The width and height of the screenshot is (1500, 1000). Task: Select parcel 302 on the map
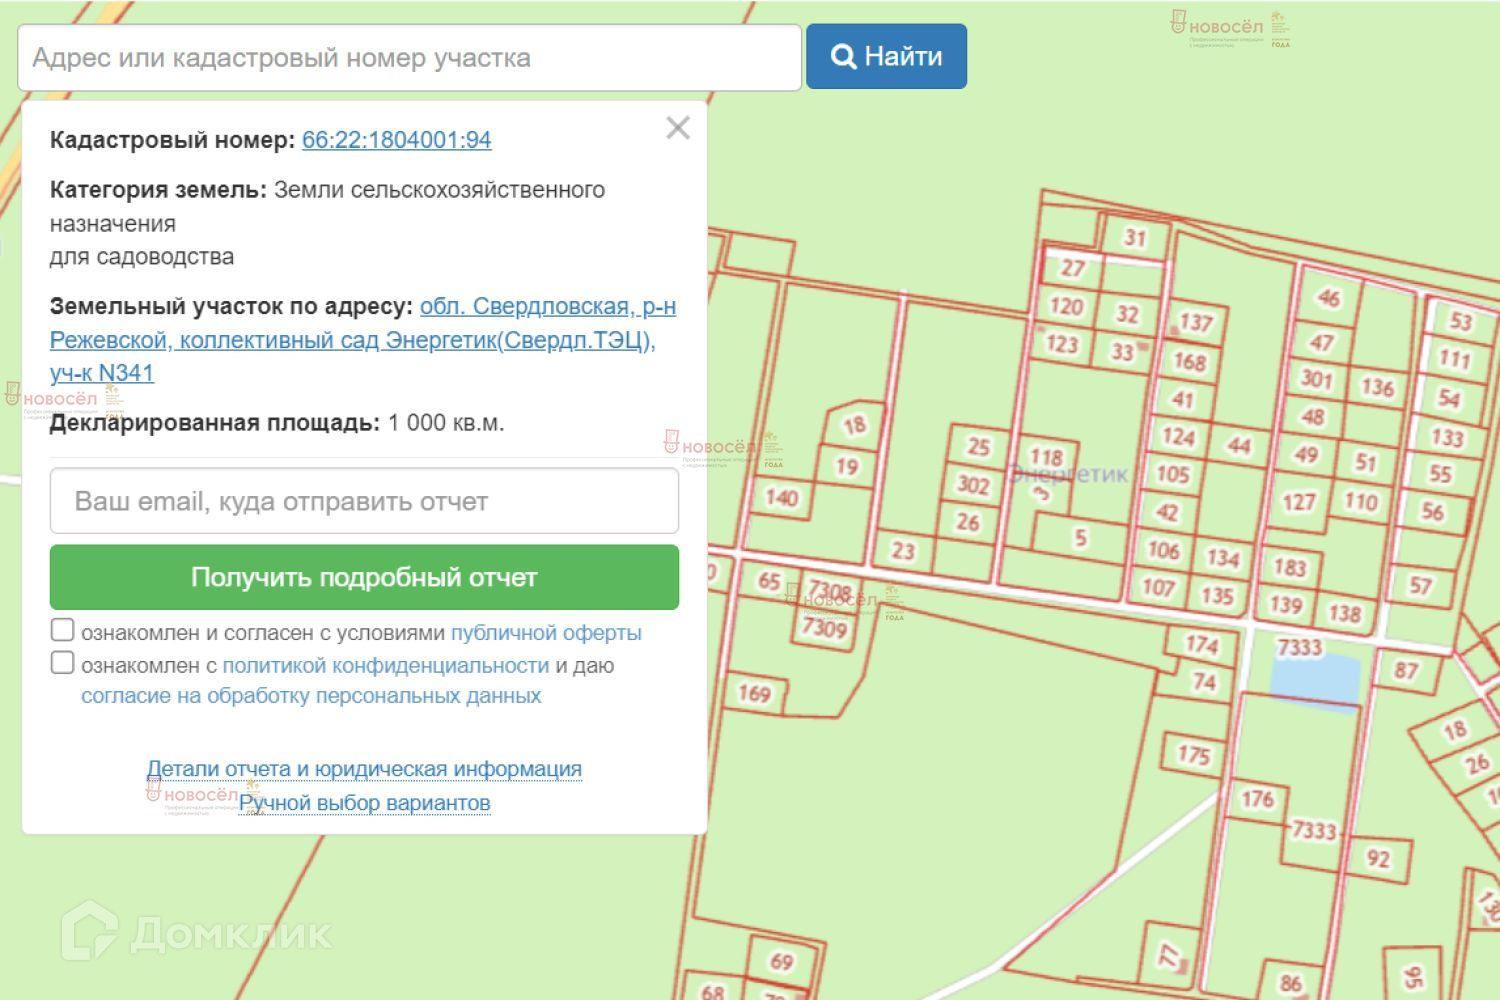pyautogui.click(x=972, y=485)
